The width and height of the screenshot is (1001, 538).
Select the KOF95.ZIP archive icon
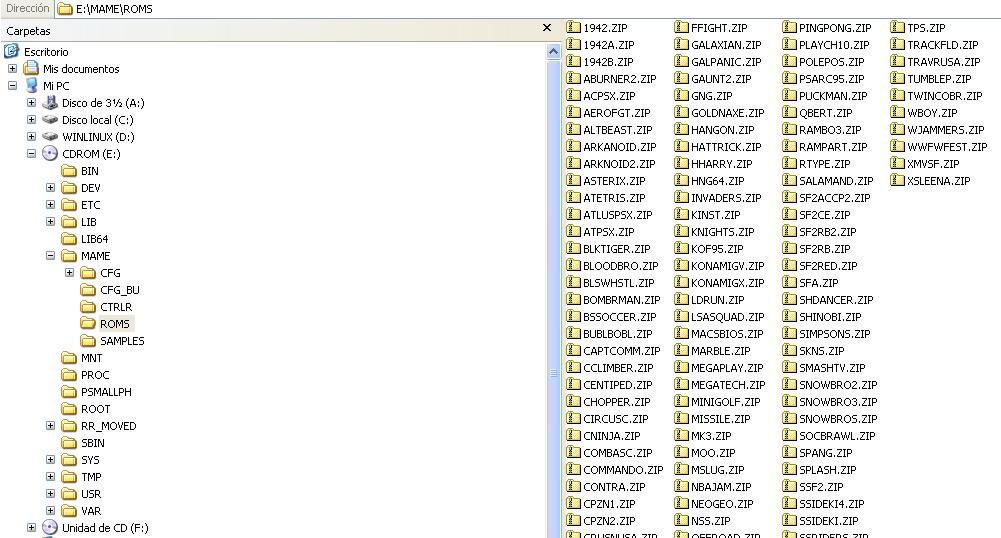pos(681,248)
